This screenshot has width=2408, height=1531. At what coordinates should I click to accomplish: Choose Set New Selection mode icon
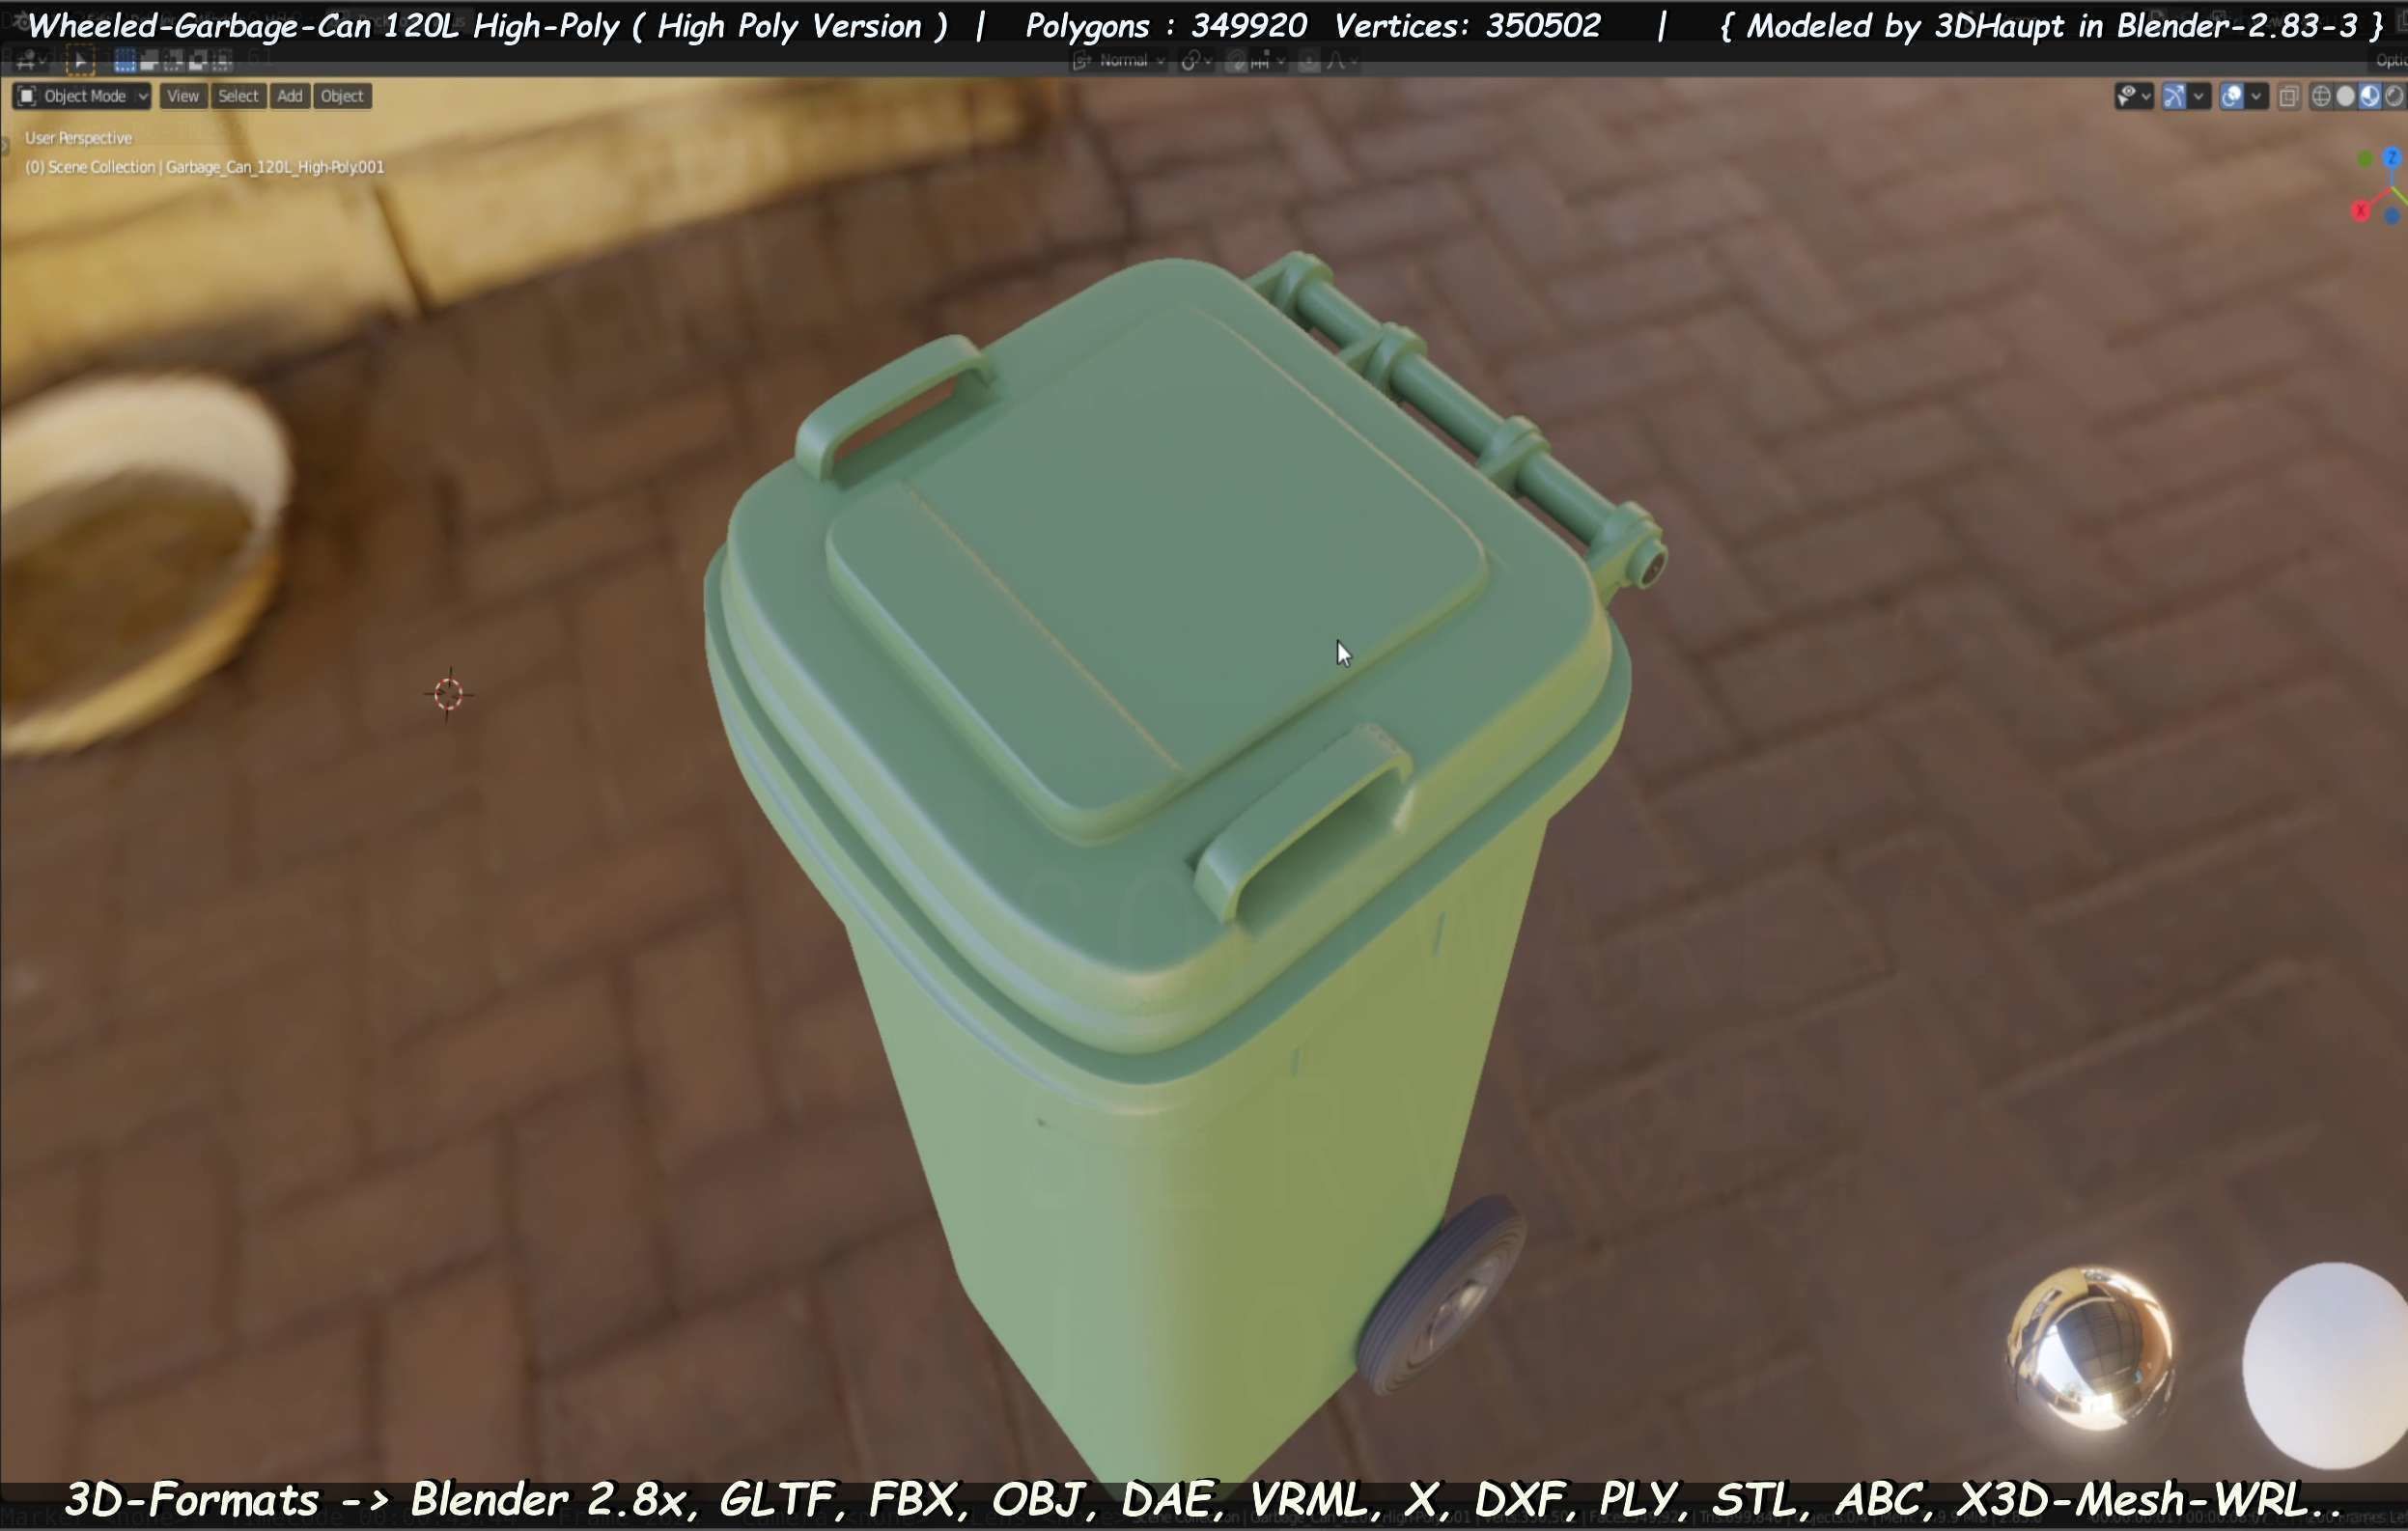(x=125, y=62)
